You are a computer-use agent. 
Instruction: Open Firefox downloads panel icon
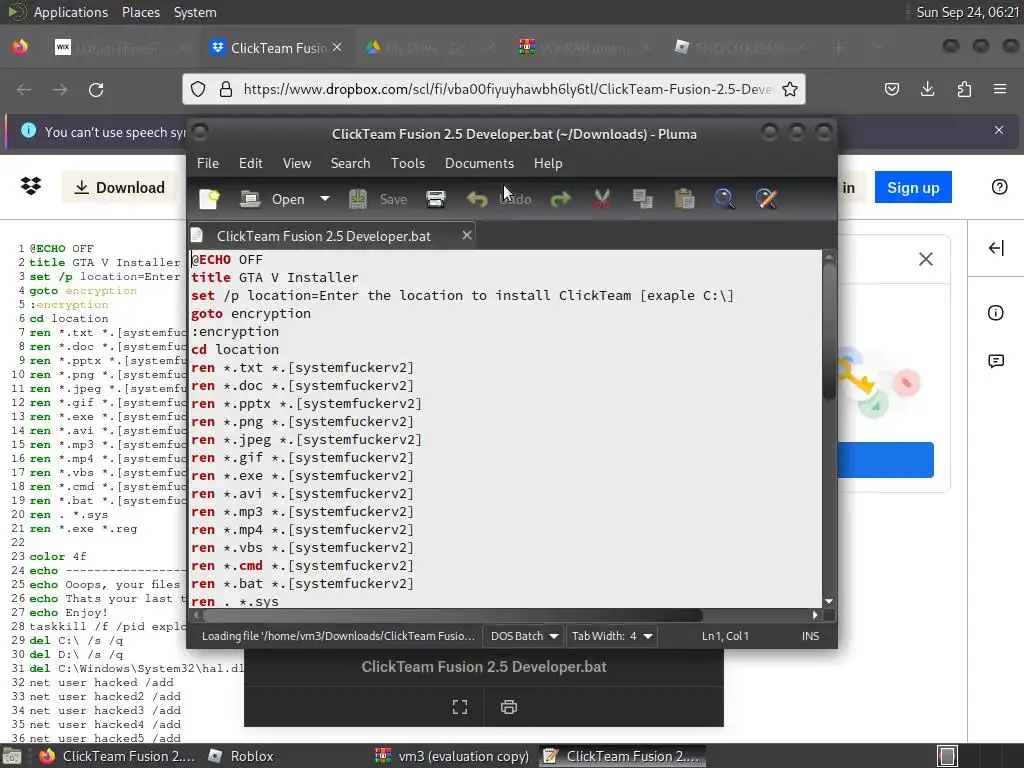[927, 89]
